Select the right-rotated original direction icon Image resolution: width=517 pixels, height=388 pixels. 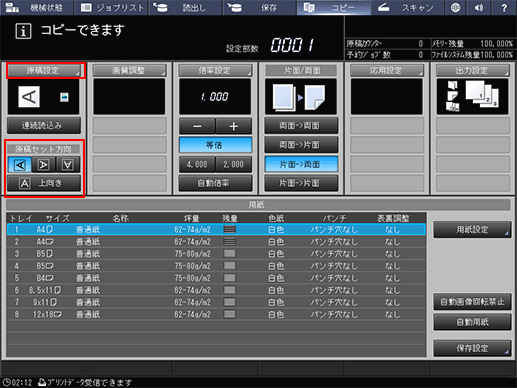coord(44,165)
